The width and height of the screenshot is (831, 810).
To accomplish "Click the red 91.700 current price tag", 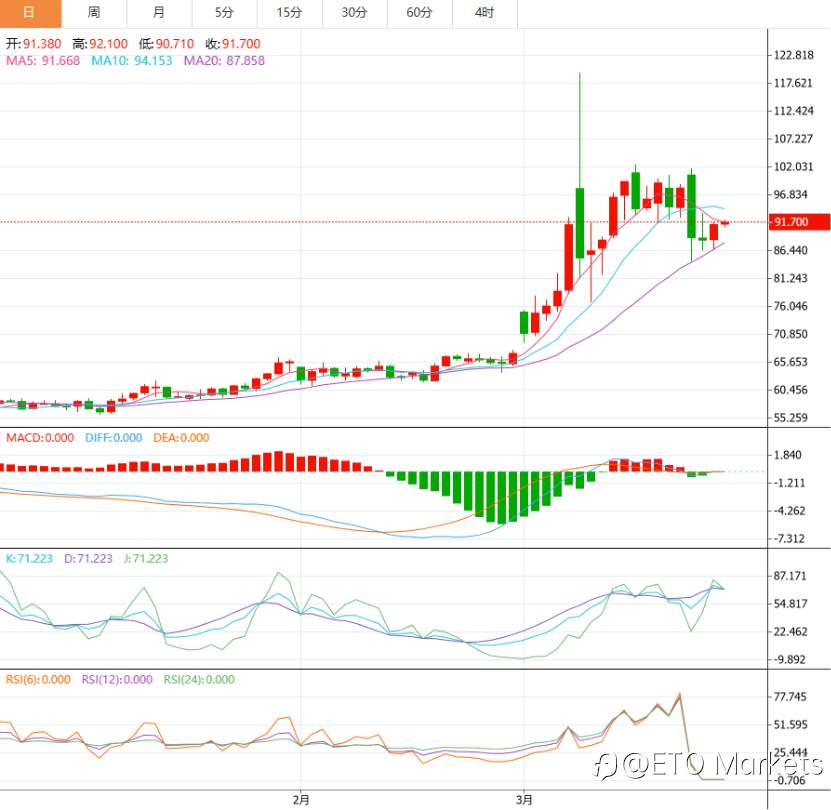I will pyautogui.click(x=799, y=222).
